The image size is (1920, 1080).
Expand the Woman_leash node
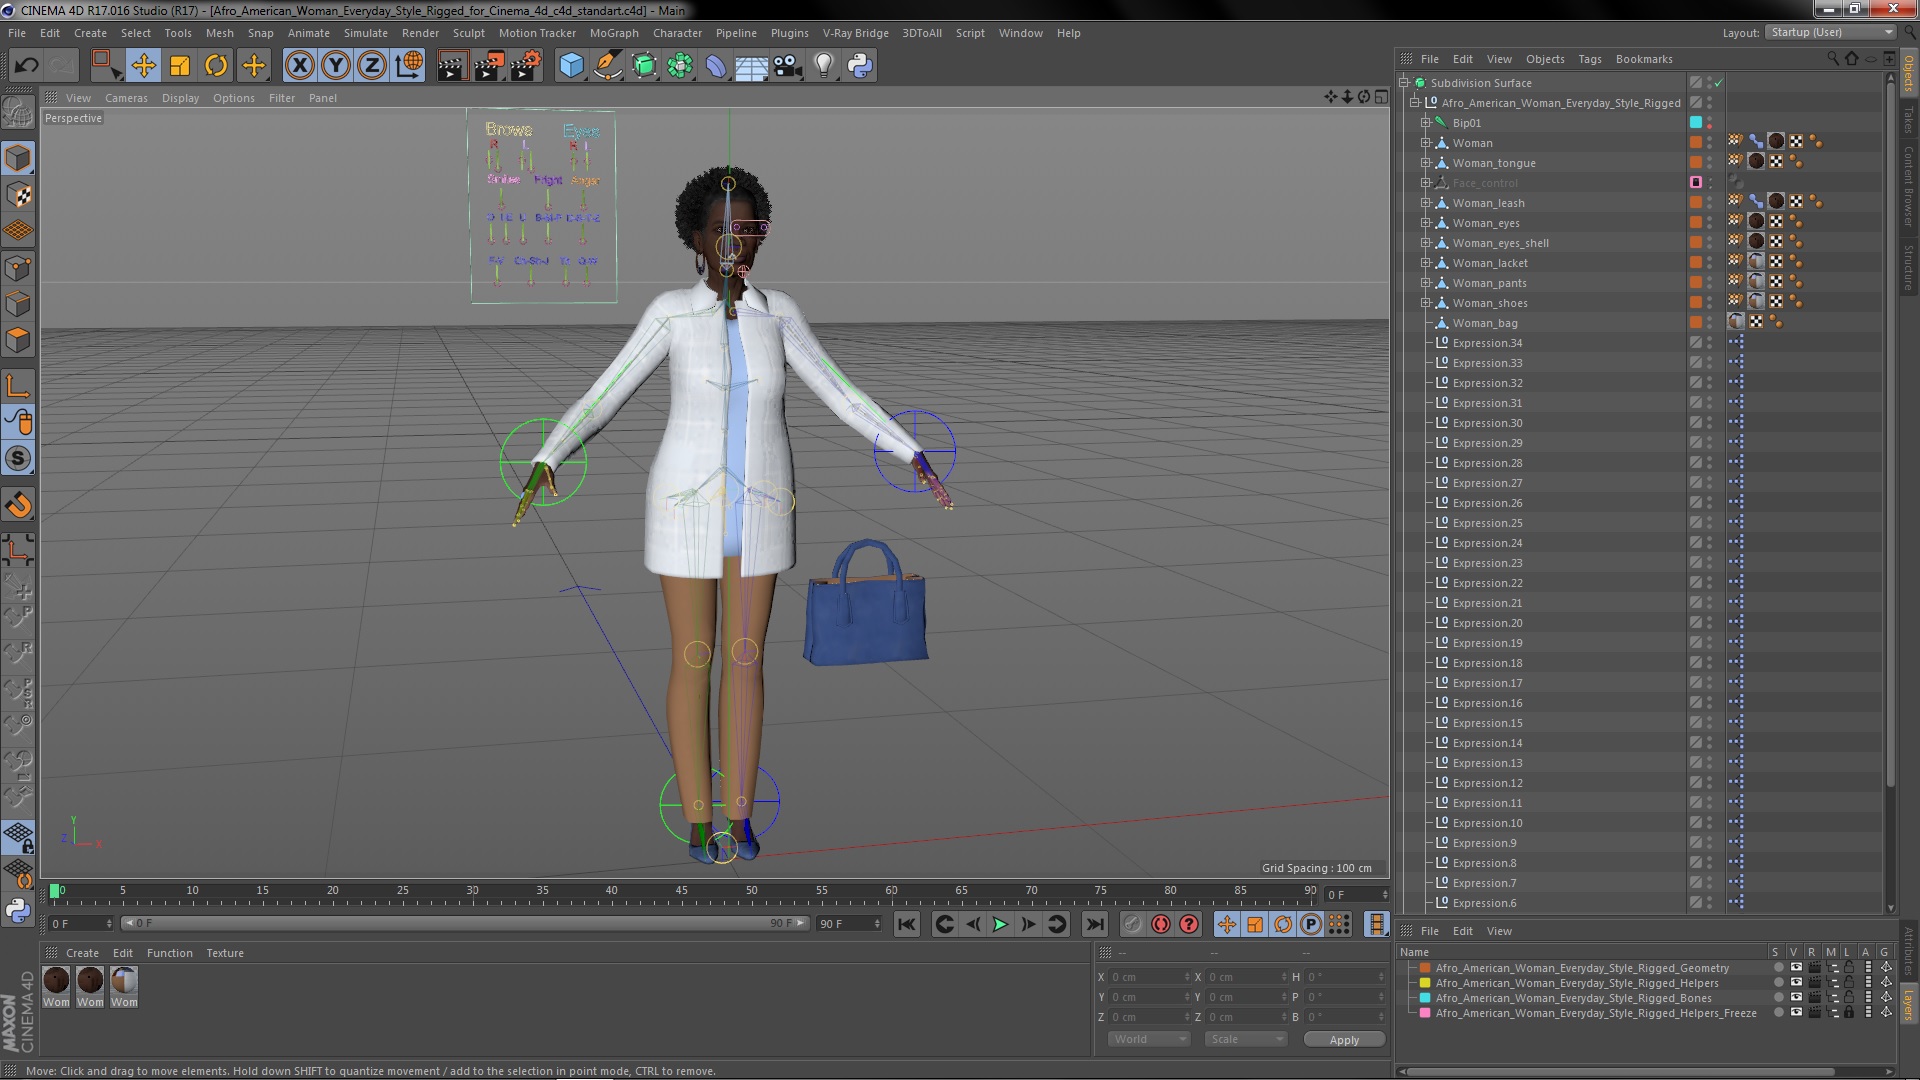[x=1426, y=203]
